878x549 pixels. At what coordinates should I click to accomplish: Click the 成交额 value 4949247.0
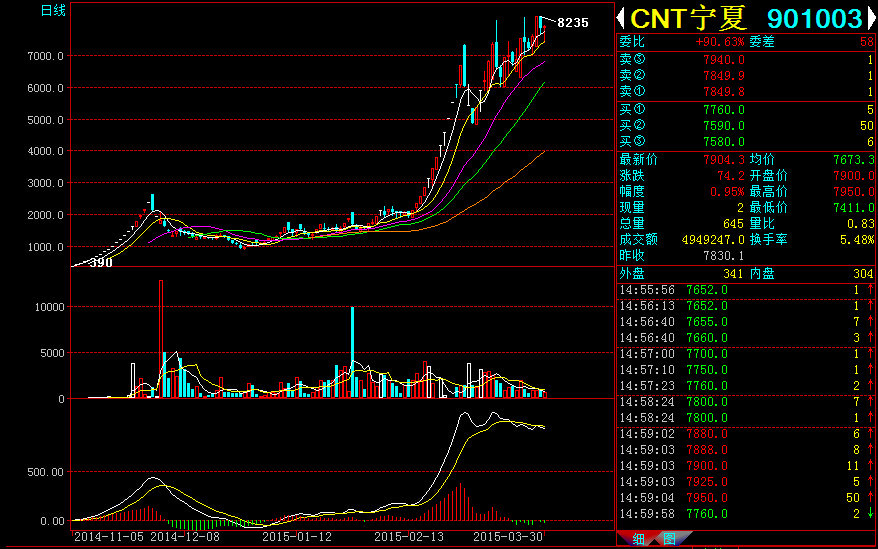point(713,240)
